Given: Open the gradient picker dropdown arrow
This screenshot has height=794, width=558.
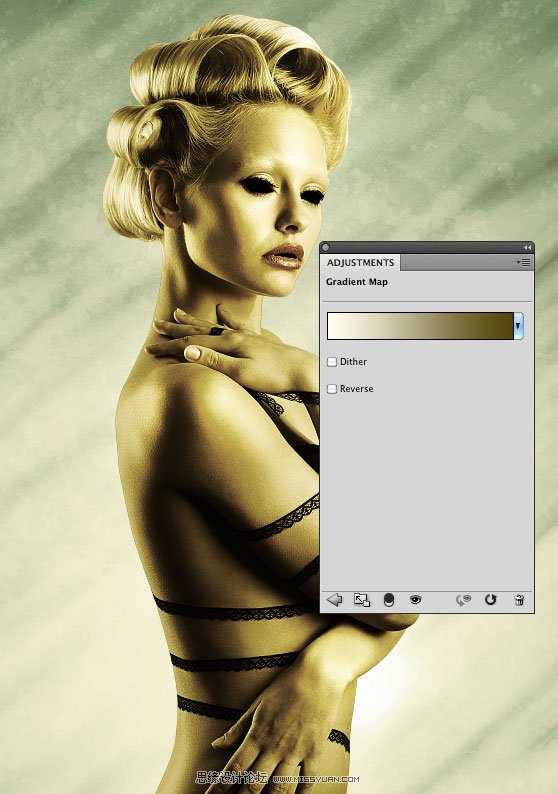Looking at the screenshot, I should click(518, 326).
